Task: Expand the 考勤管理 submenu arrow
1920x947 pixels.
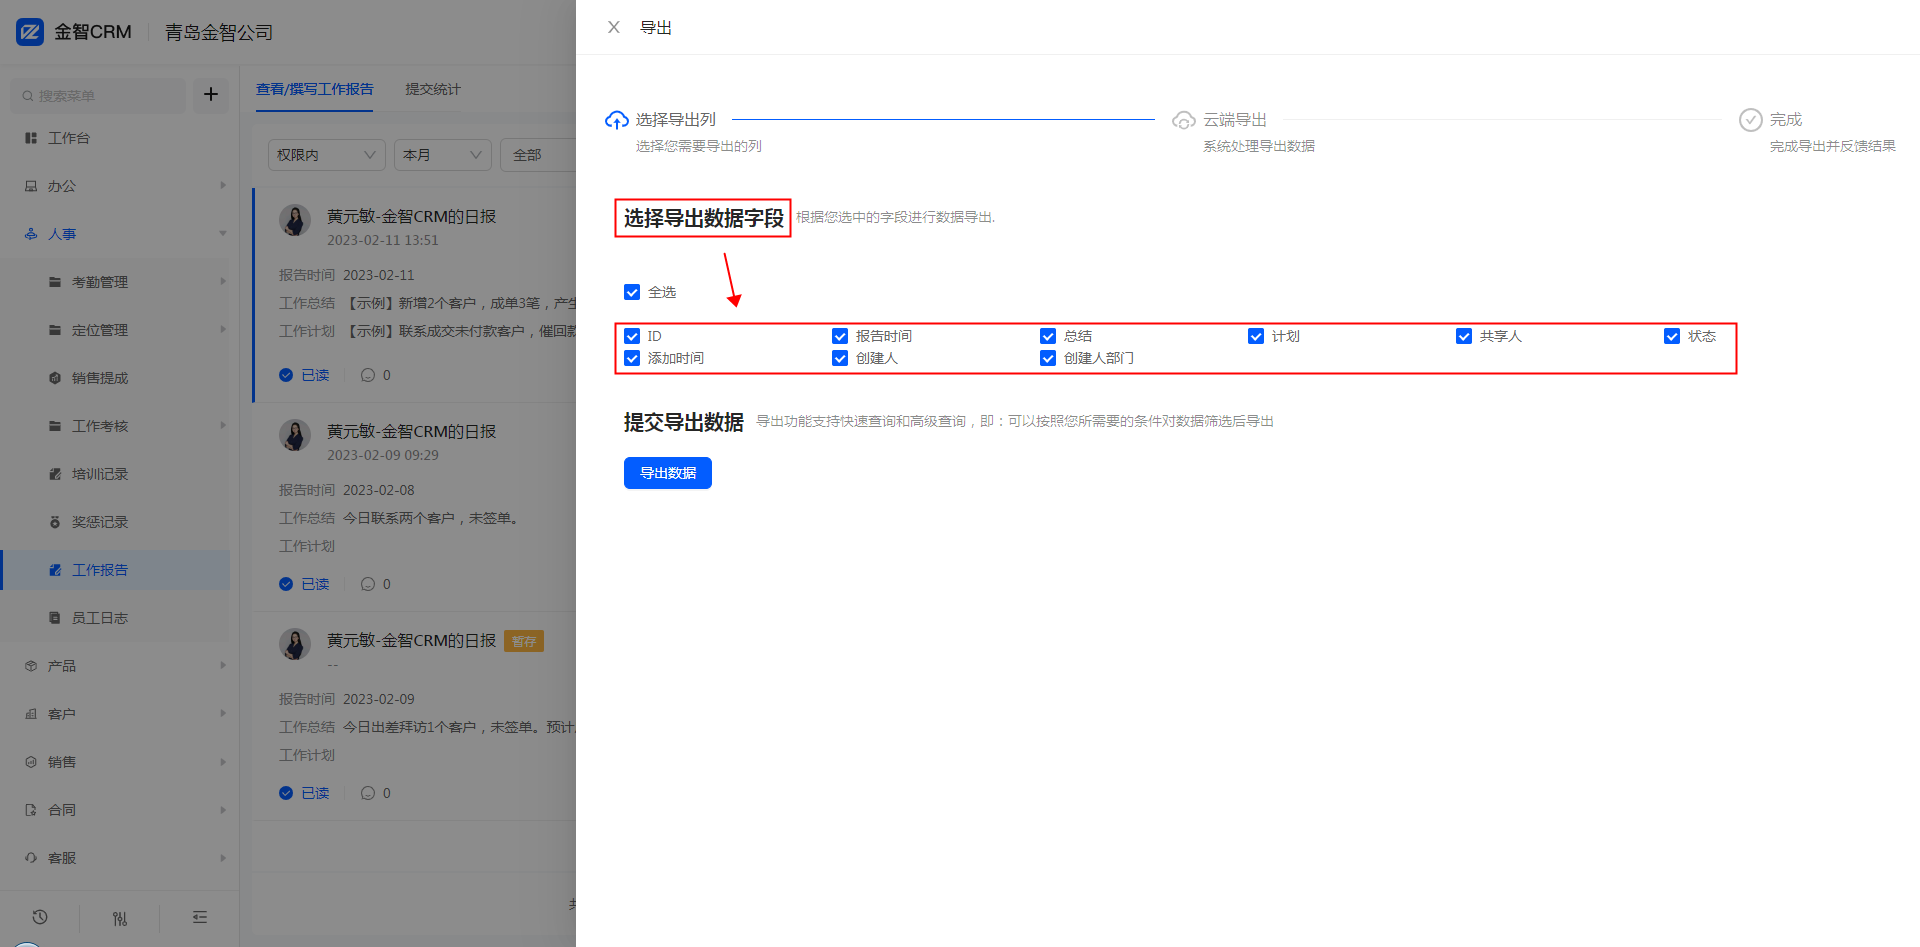Action: [x=222, y=281]
